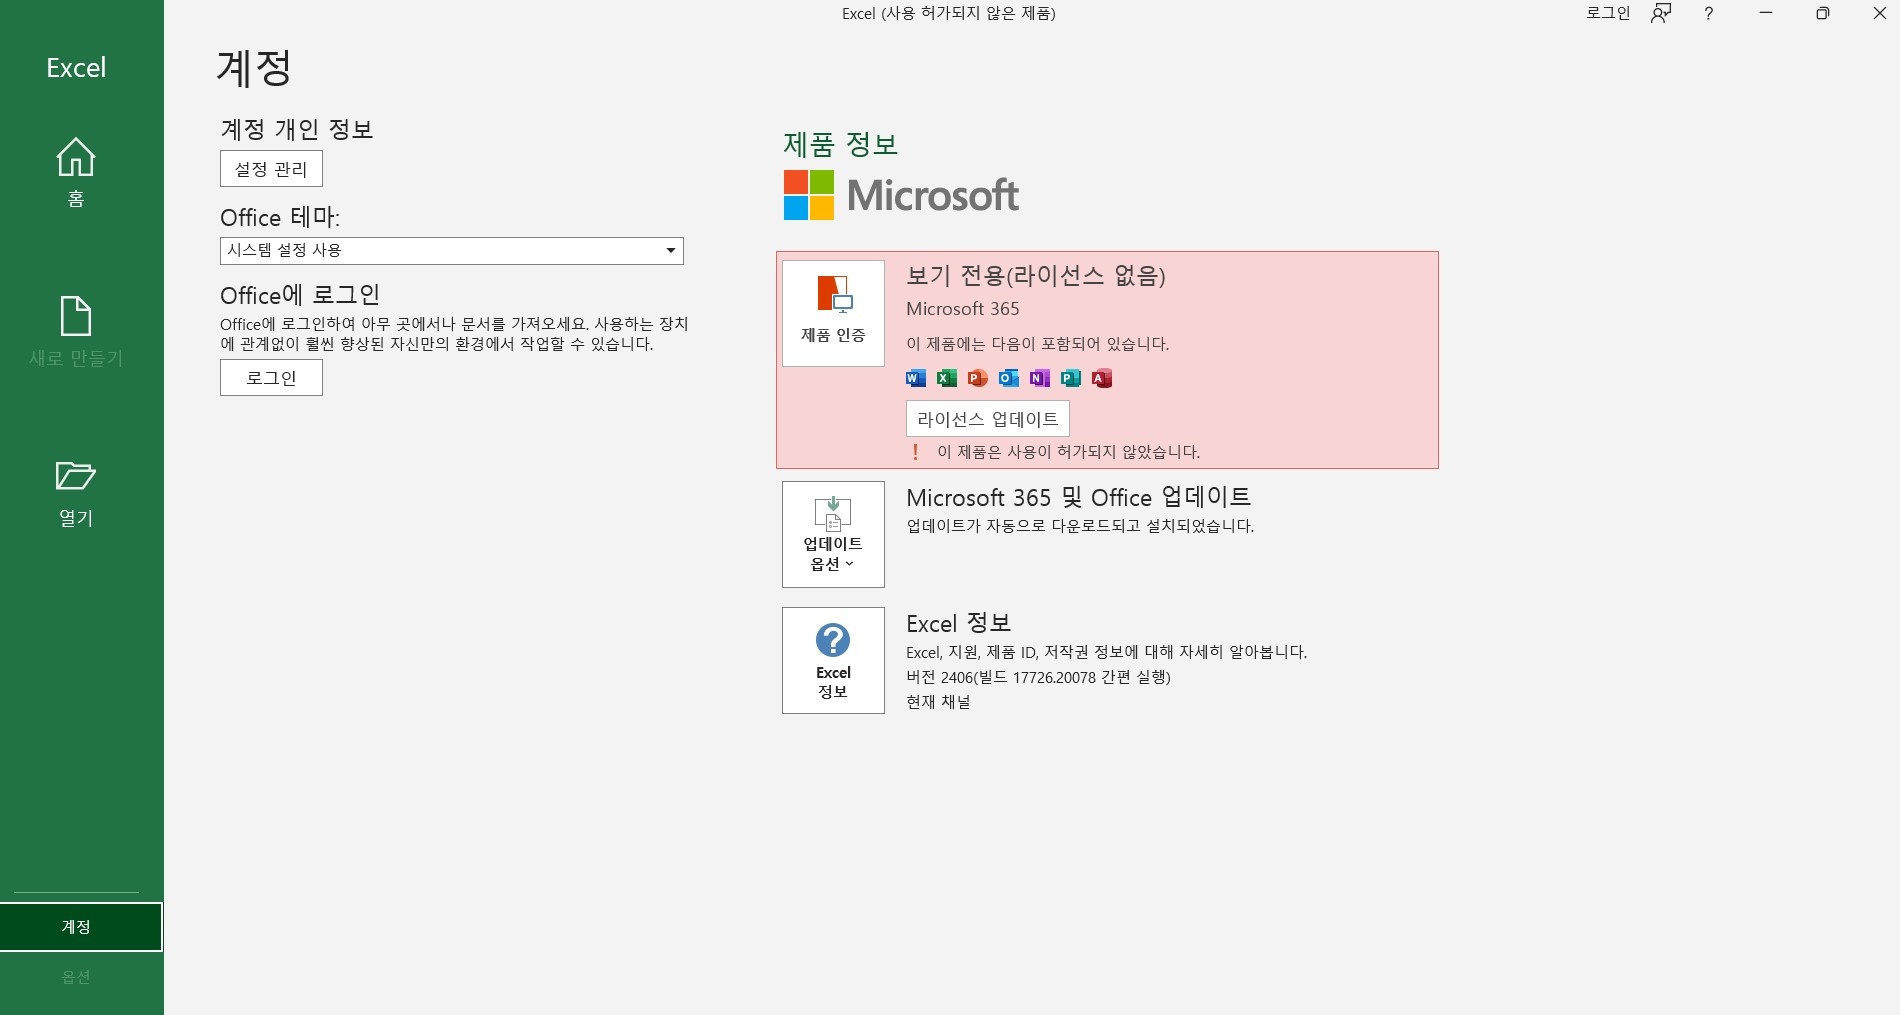Click the '현재 채널' text
Screen dimensions: 1900x1015
click(938, 702)
